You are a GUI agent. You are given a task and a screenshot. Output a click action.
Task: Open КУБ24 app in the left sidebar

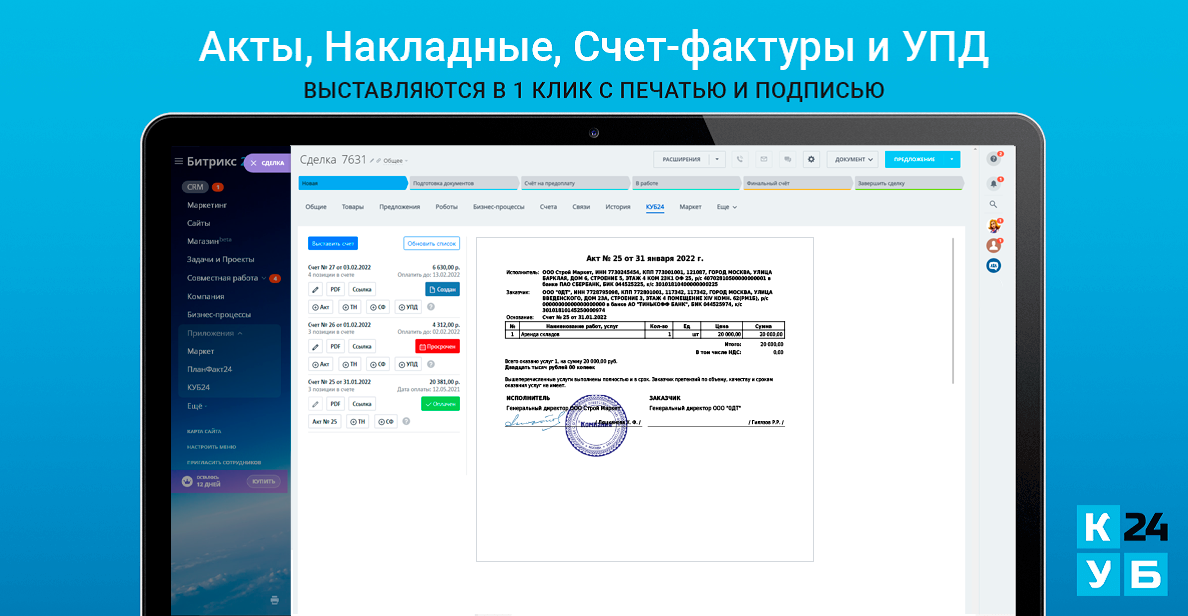(199, 387)
